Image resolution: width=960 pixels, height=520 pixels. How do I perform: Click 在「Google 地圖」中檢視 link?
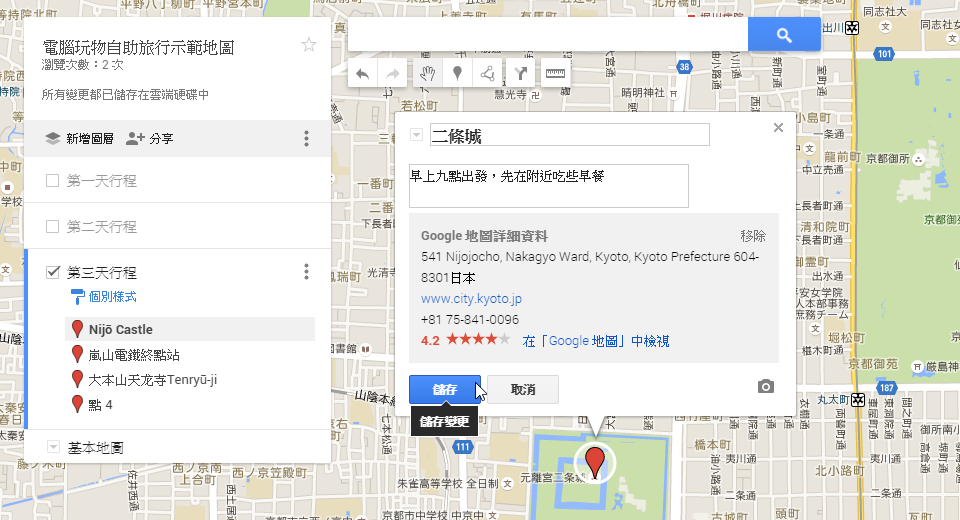coord(596,341)
